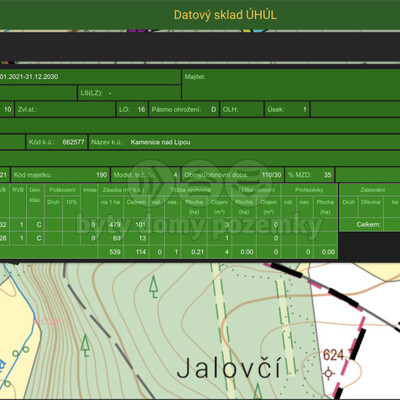This screenshot has height=400, width=400.
Task: Click the OLH field
Action: pyautogui.click(x=242, y=109)
